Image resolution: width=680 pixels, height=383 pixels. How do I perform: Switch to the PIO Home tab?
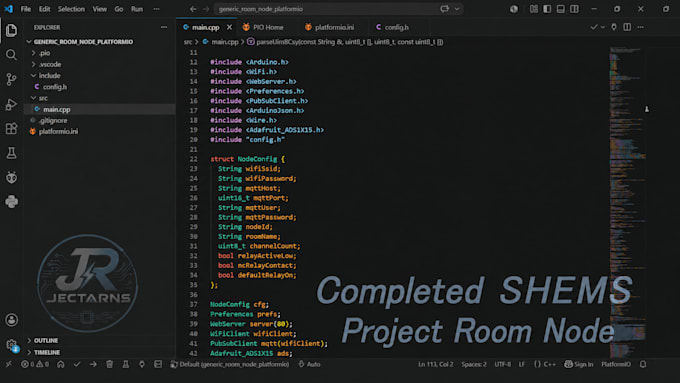263,27
